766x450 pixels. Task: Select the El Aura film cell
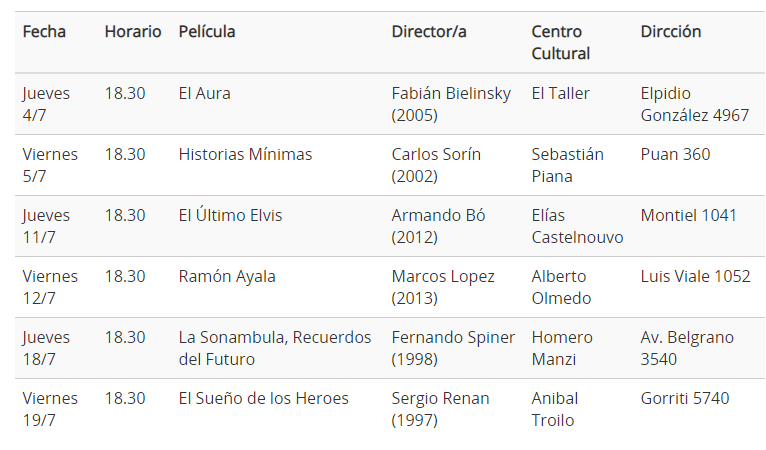point(204,93)
